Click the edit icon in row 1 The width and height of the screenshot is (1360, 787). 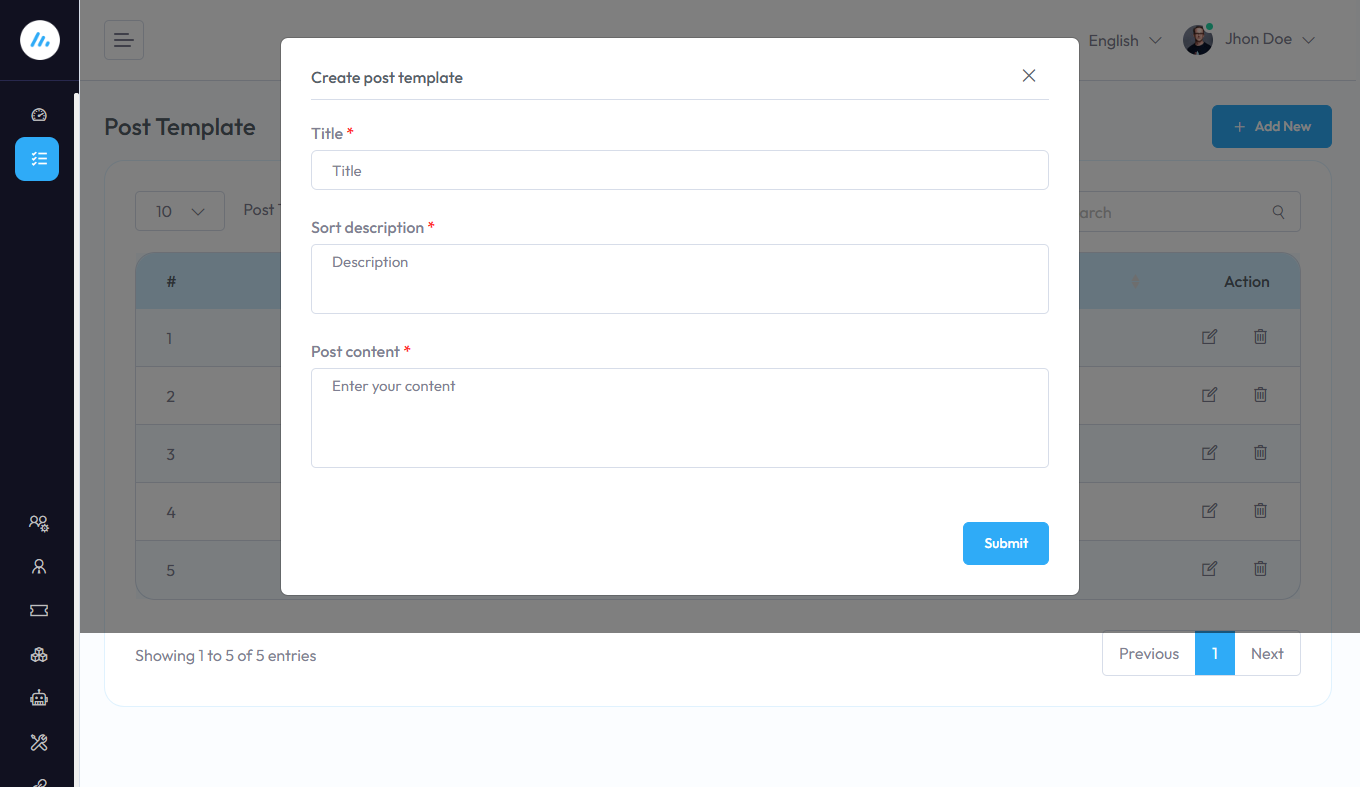click(x=1209, y=337)
